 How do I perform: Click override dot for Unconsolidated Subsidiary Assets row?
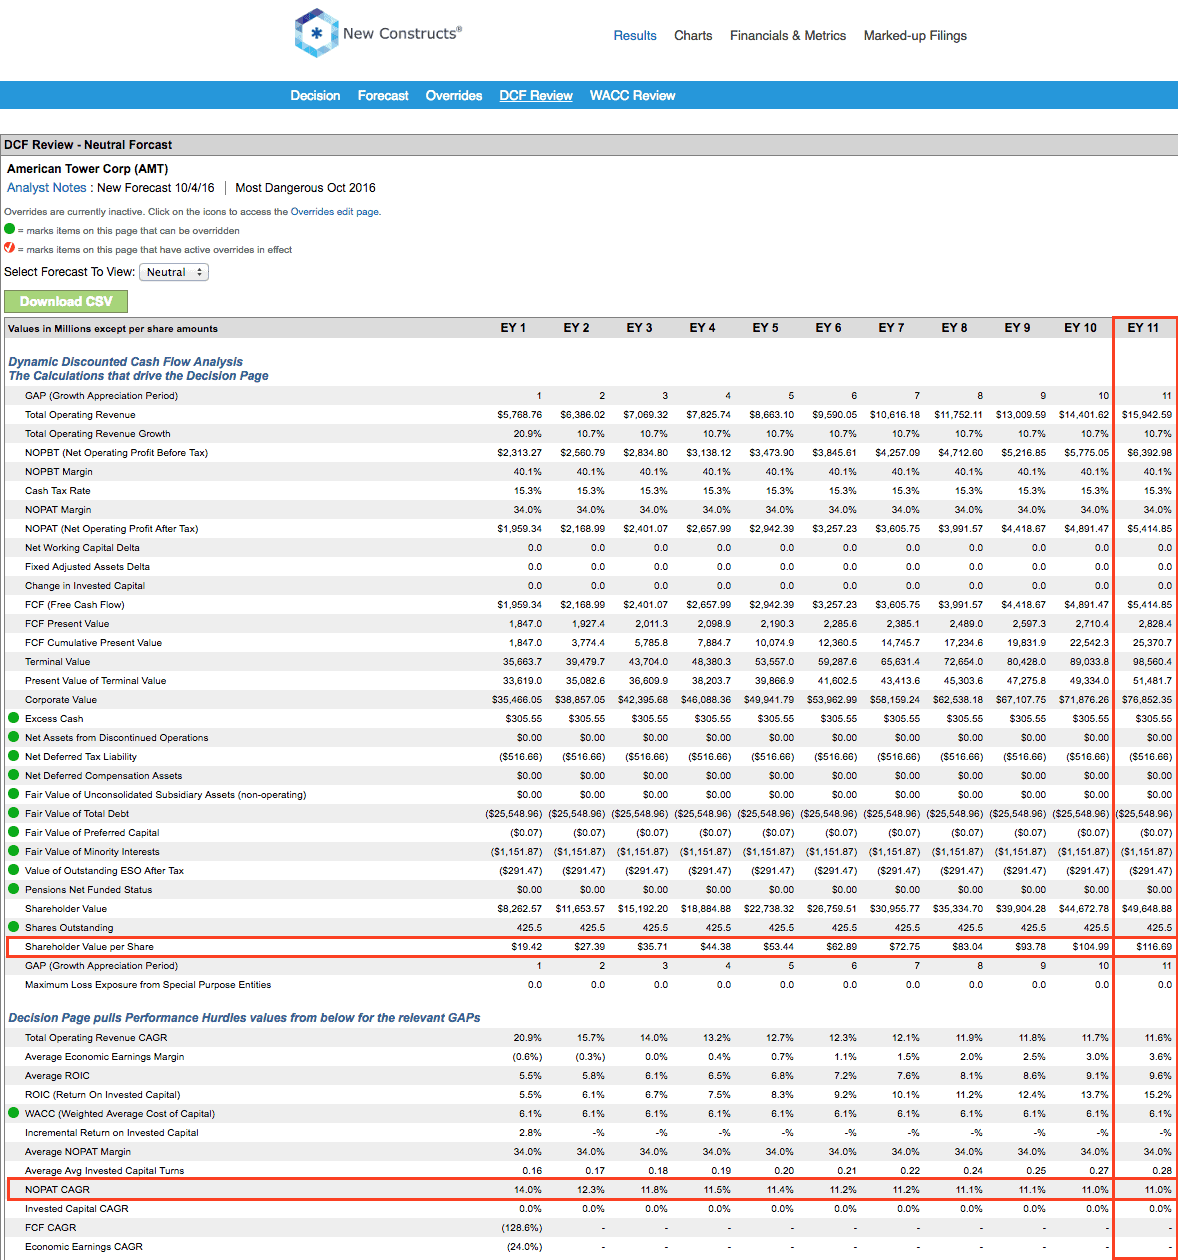coord(14,794)
